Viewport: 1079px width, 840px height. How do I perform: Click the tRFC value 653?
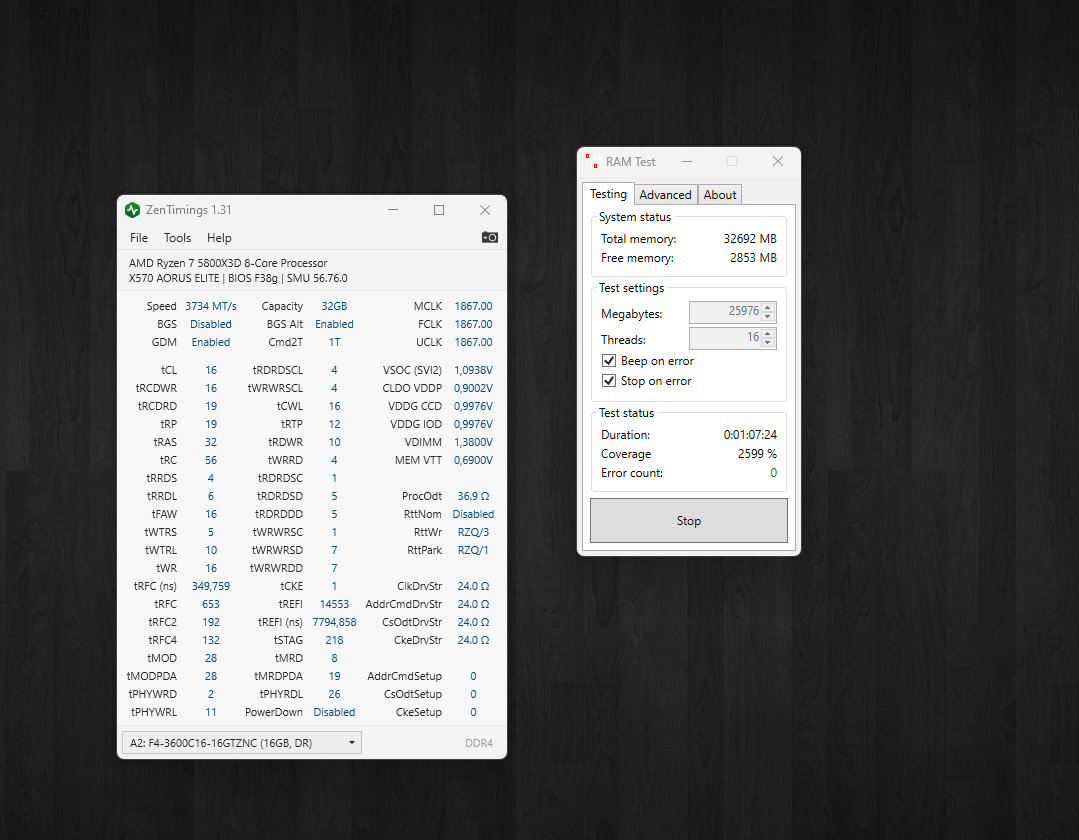[x=211, y=604]
